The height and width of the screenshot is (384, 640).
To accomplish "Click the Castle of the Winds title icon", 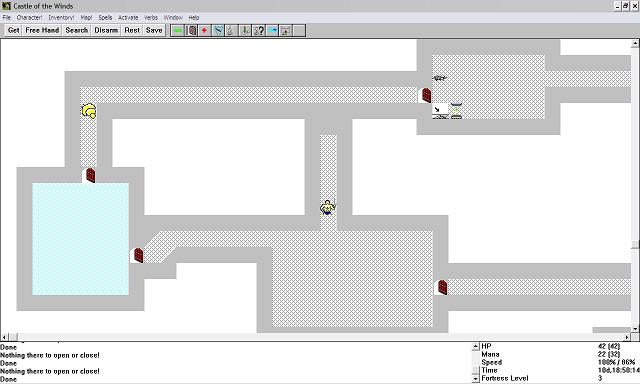I will click(6, 6).
